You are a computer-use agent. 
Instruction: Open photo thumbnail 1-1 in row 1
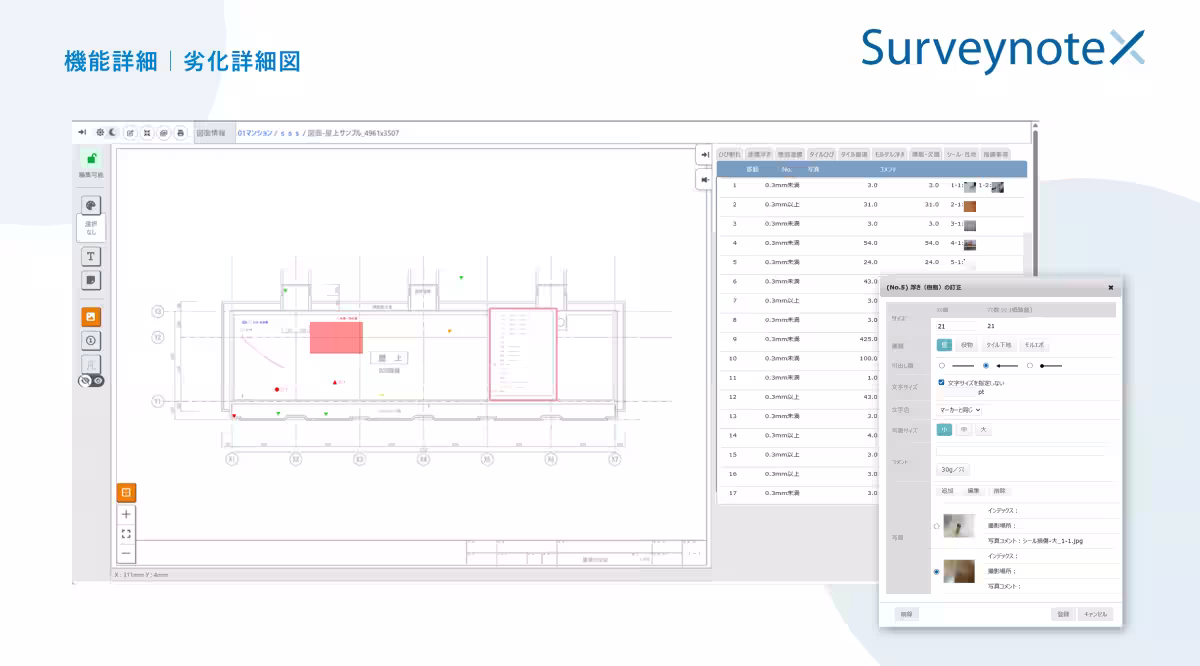(969, 186)
